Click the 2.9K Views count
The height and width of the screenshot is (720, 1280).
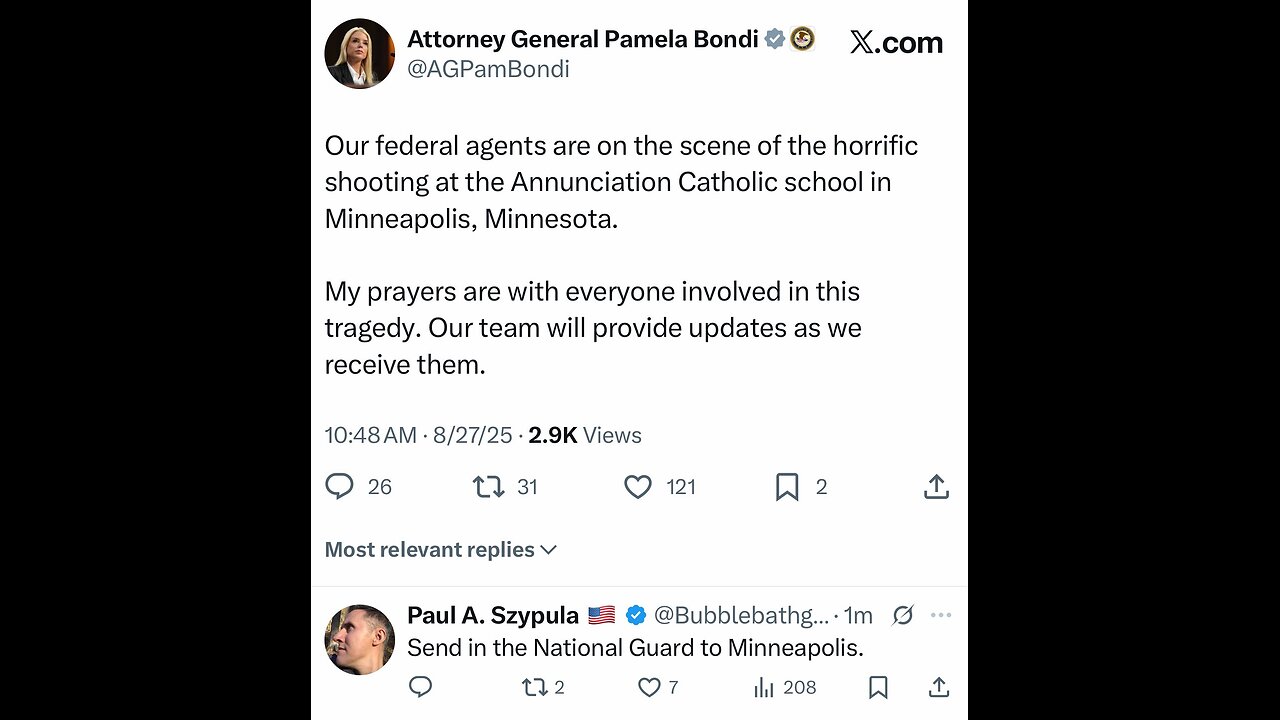[584, 435]
